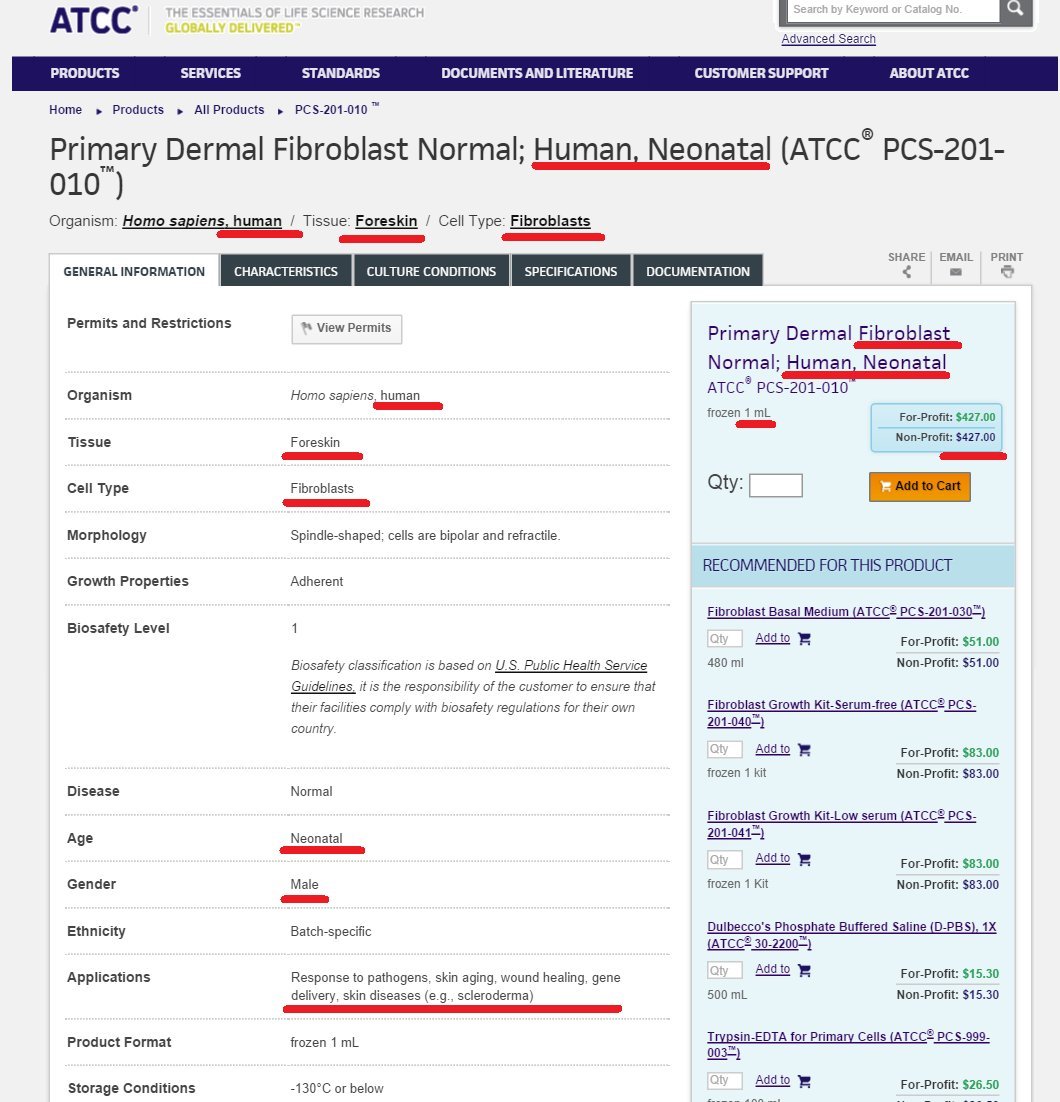This screenshot has width=1060, height=1102.
Task: Select the GENERAL INFORMATION tab
Action: tap(134, 271)
